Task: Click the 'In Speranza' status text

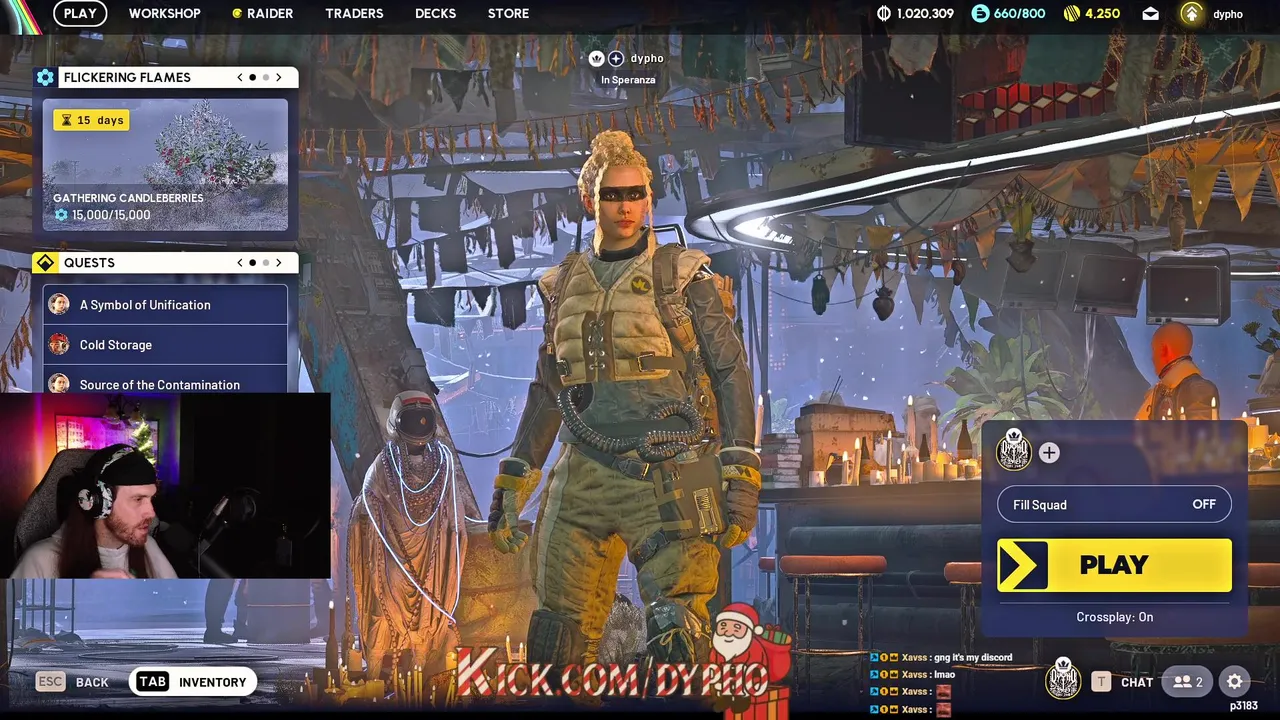Action: pos(628,80)
